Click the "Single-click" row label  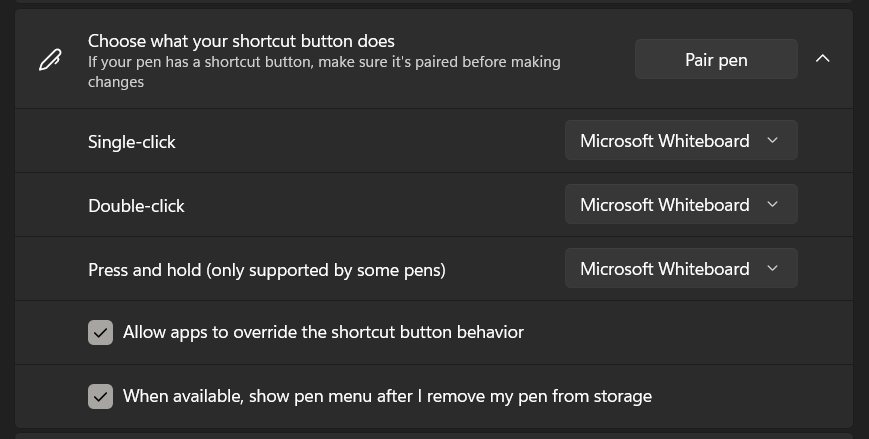[x=132, y=142]
